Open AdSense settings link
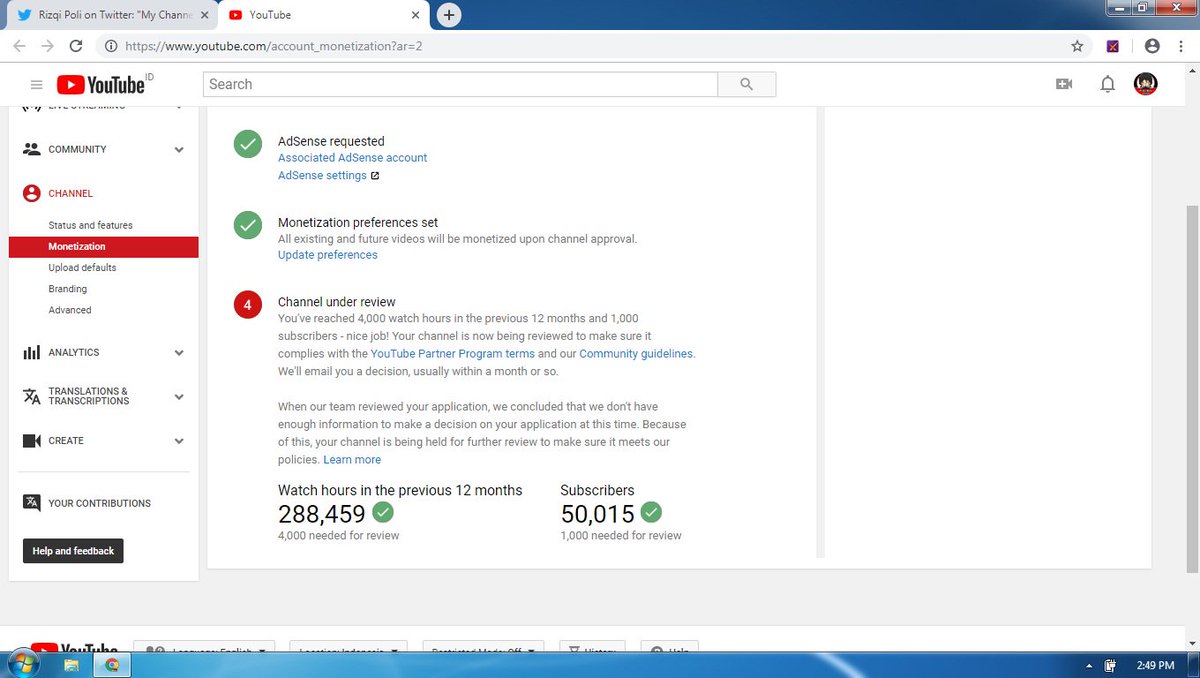 [322, 176]
